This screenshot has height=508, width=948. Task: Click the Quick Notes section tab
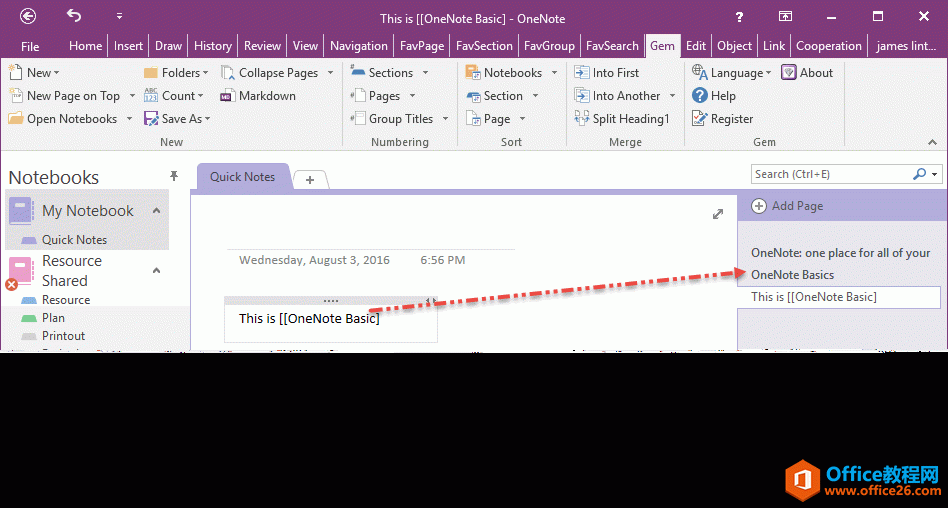click(x=242, y=177)
